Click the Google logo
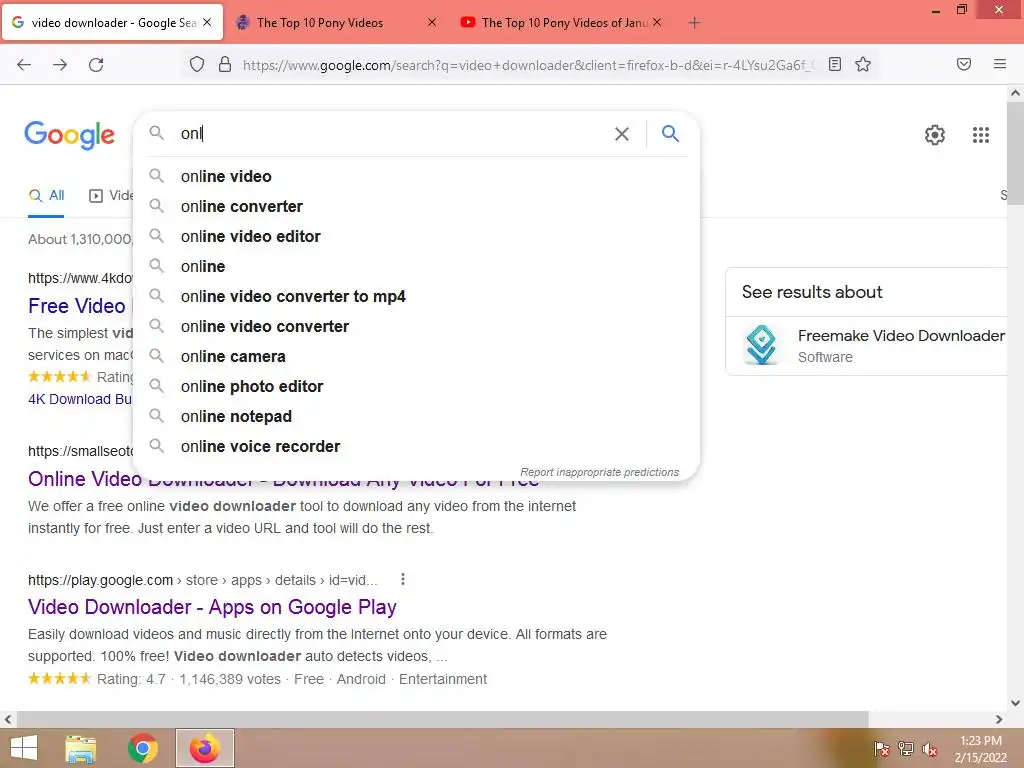Viewport: 1024px width, 768px height. pos(69,135)
